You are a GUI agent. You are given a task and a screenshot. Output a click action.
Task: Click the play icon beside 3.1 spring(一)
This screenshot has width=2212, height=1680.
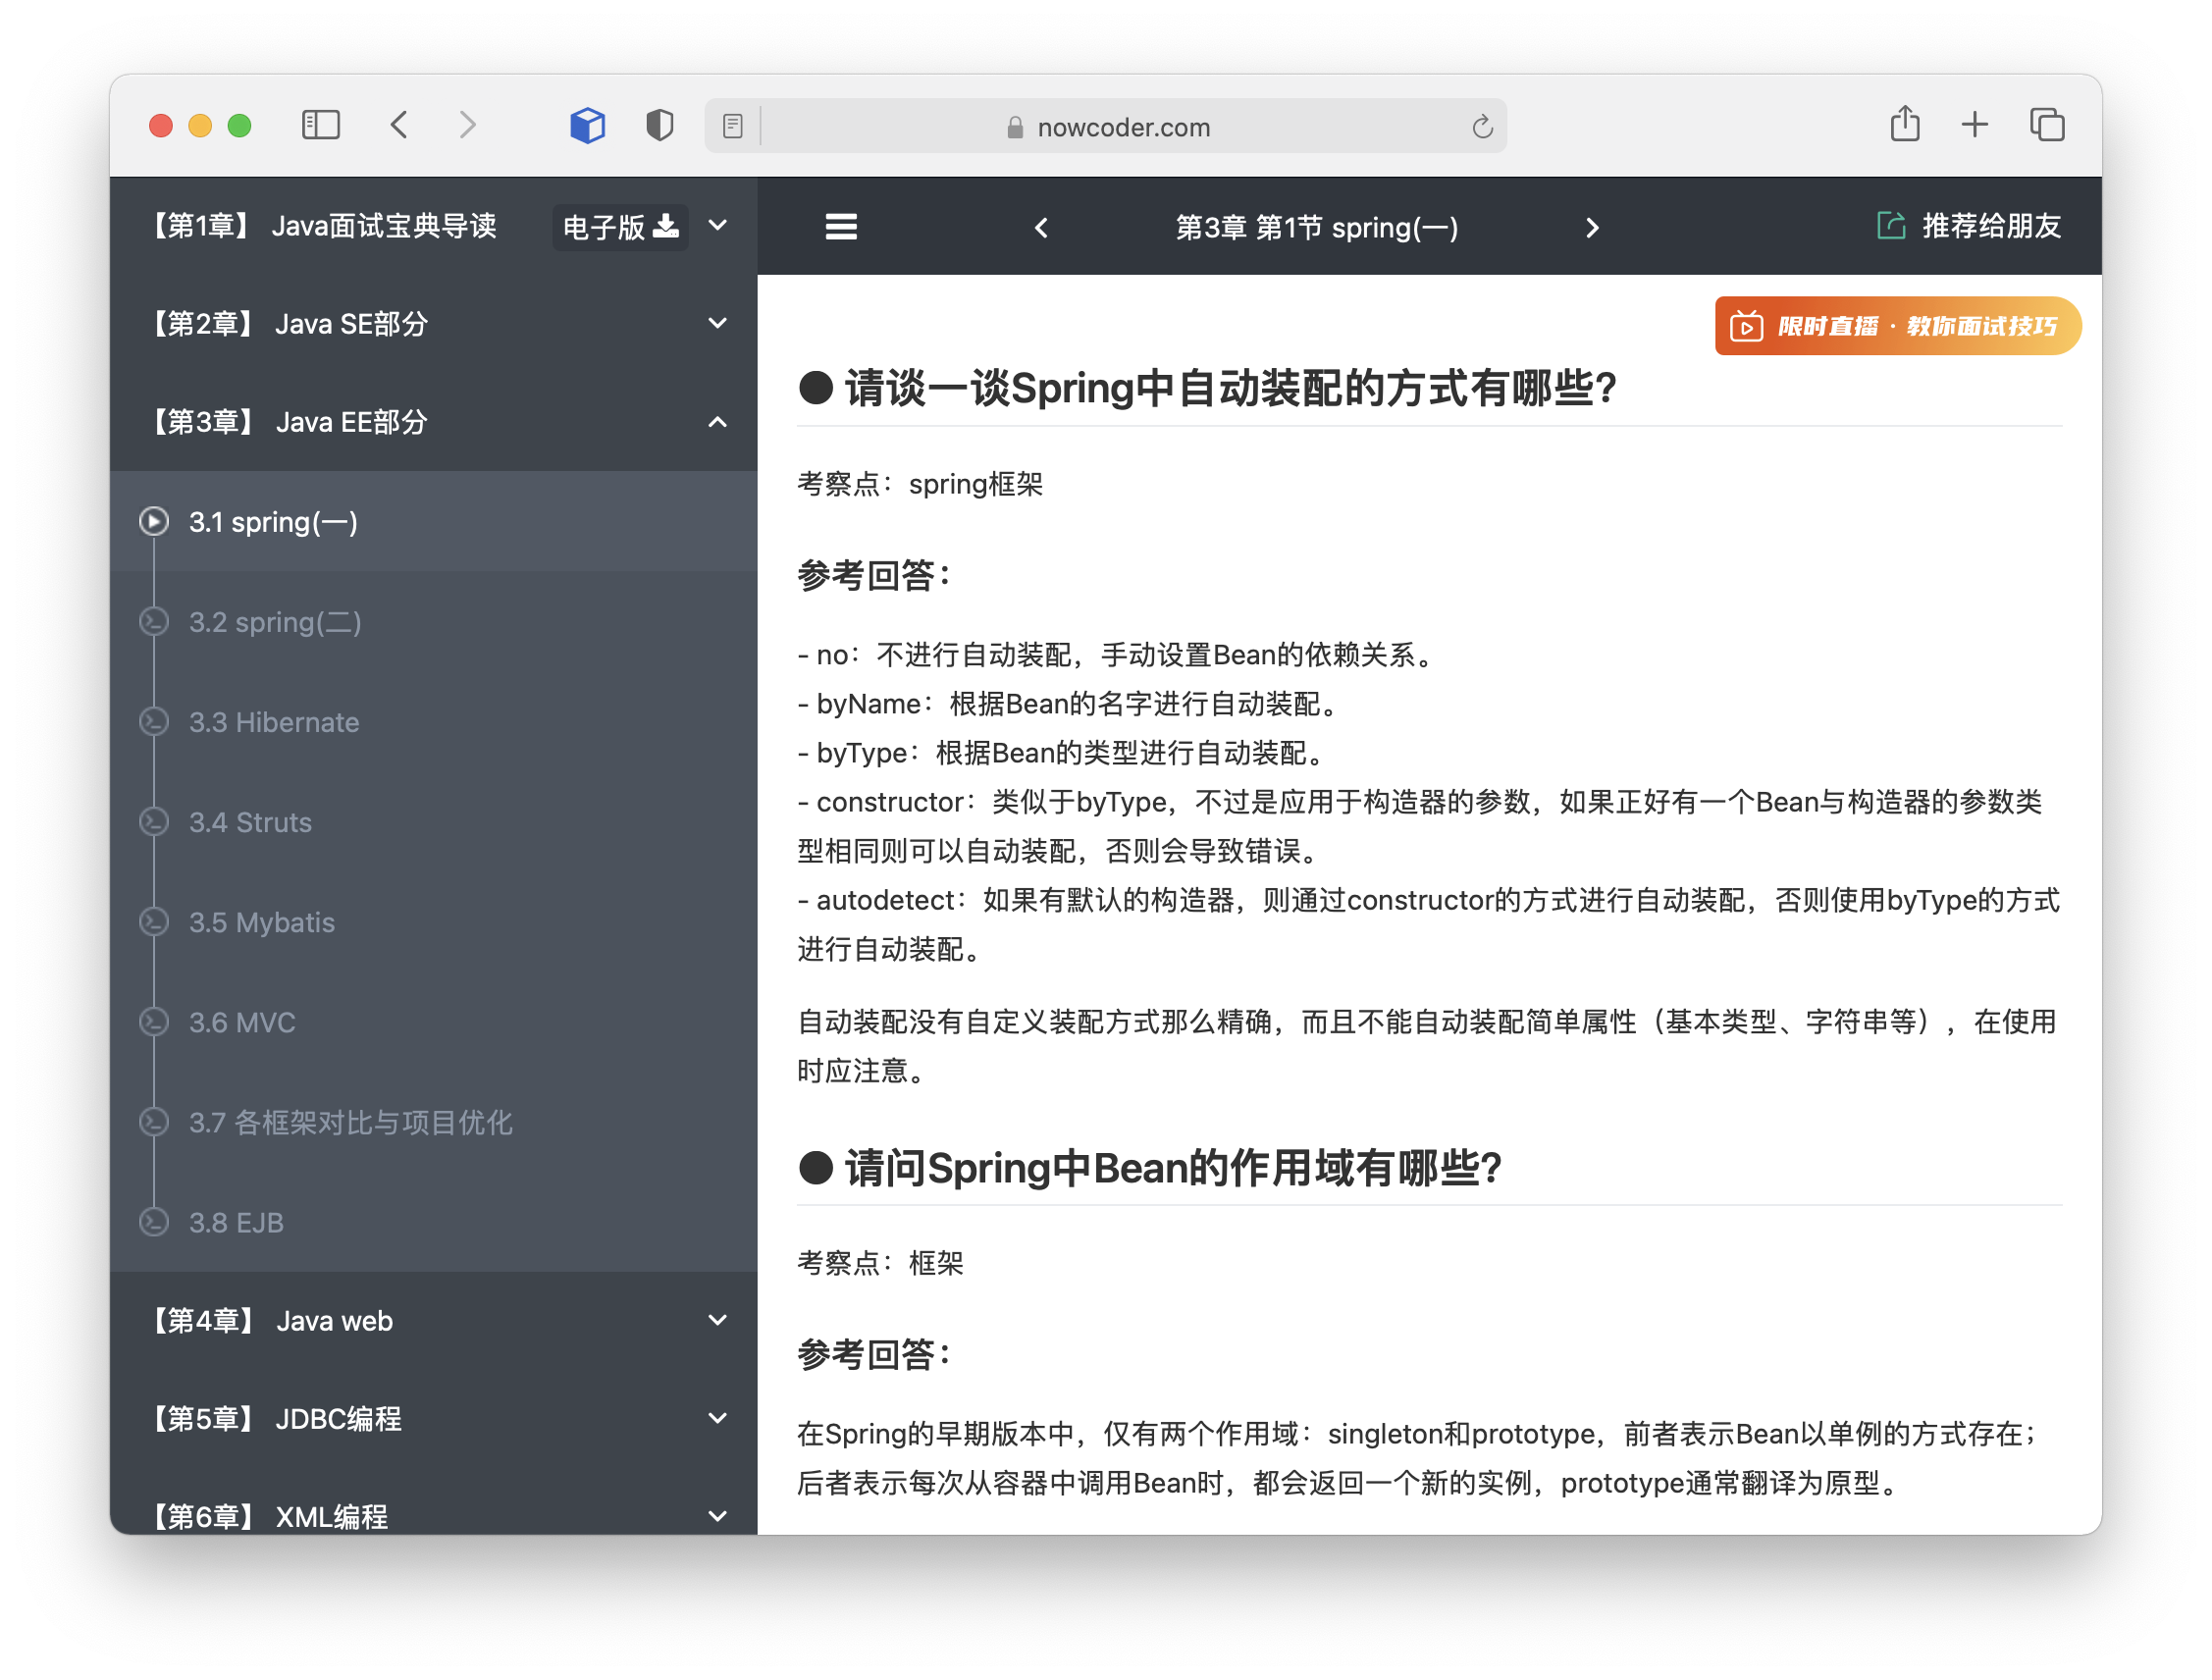click(154, 522)
